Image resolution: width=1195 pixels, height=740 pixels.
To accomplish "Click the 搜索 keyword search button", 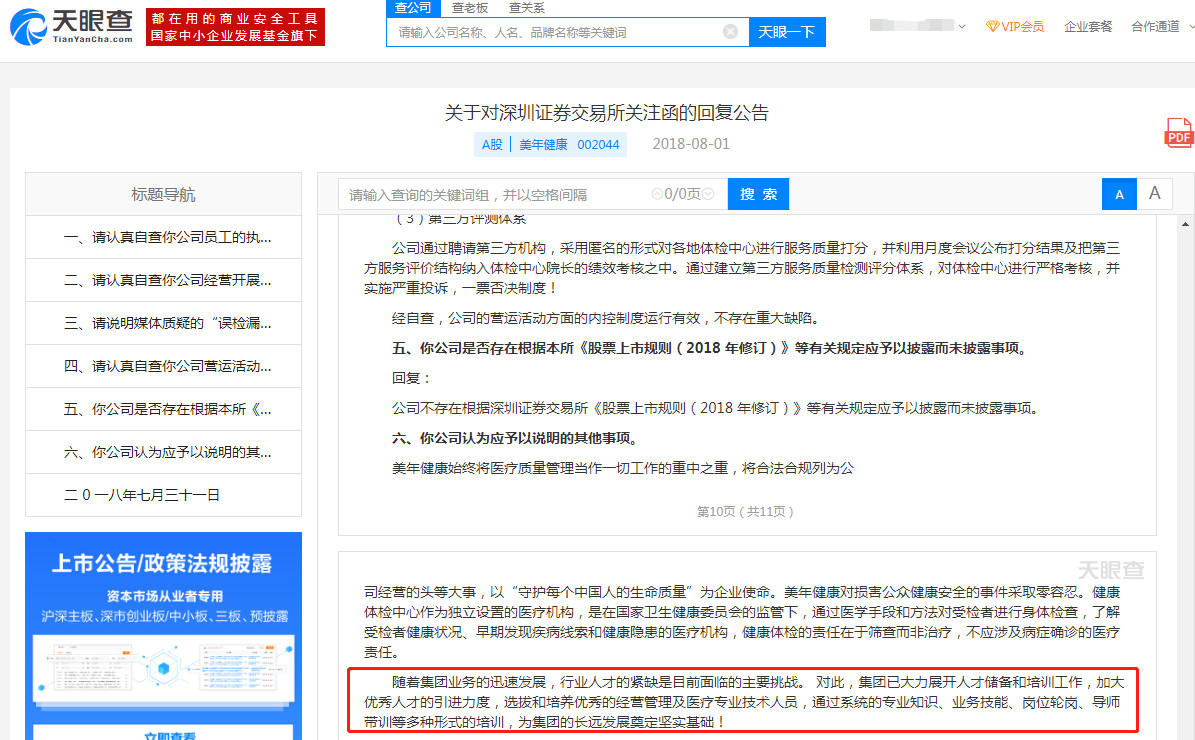I will coord(758,194).
